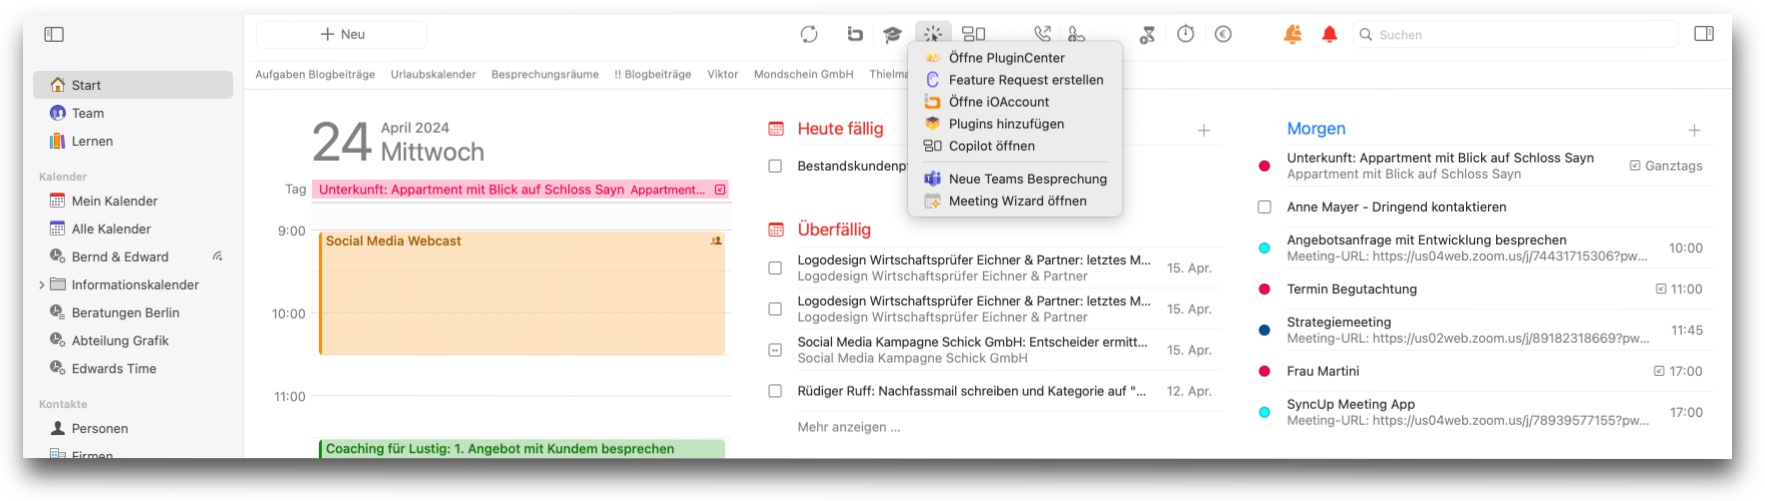Click icon on all-day Unterkunft event bar
This screenshot has width=1765, height=501.
pyautogui.click(x=720, y=190)
